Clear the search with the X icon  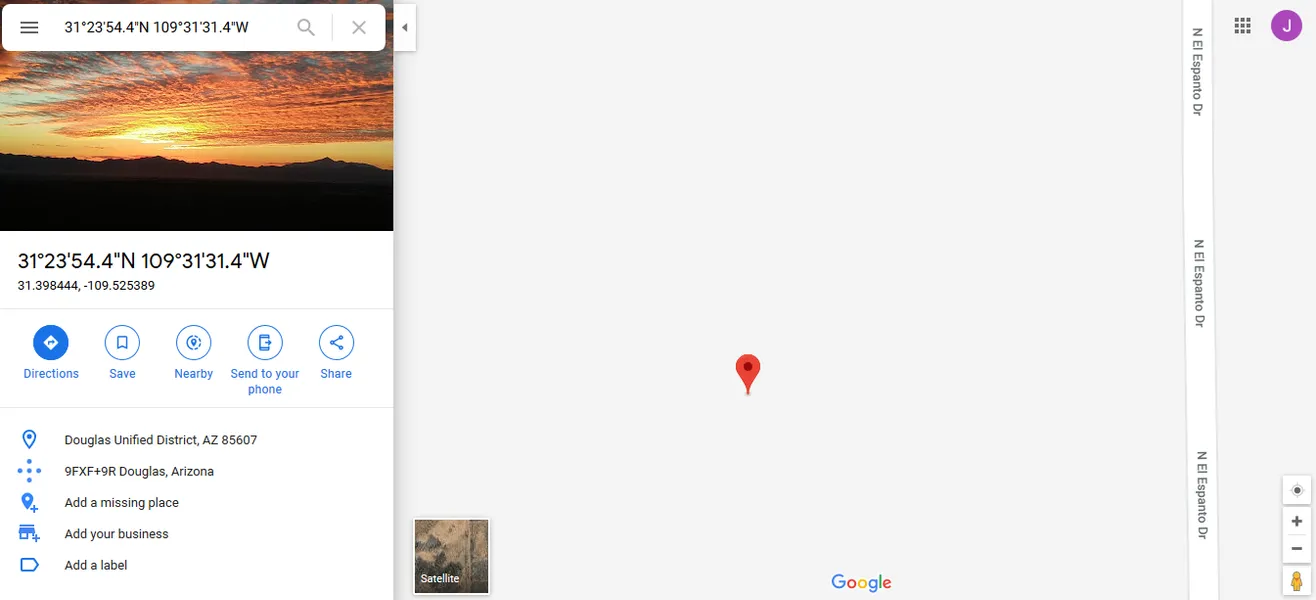[359, 28]
